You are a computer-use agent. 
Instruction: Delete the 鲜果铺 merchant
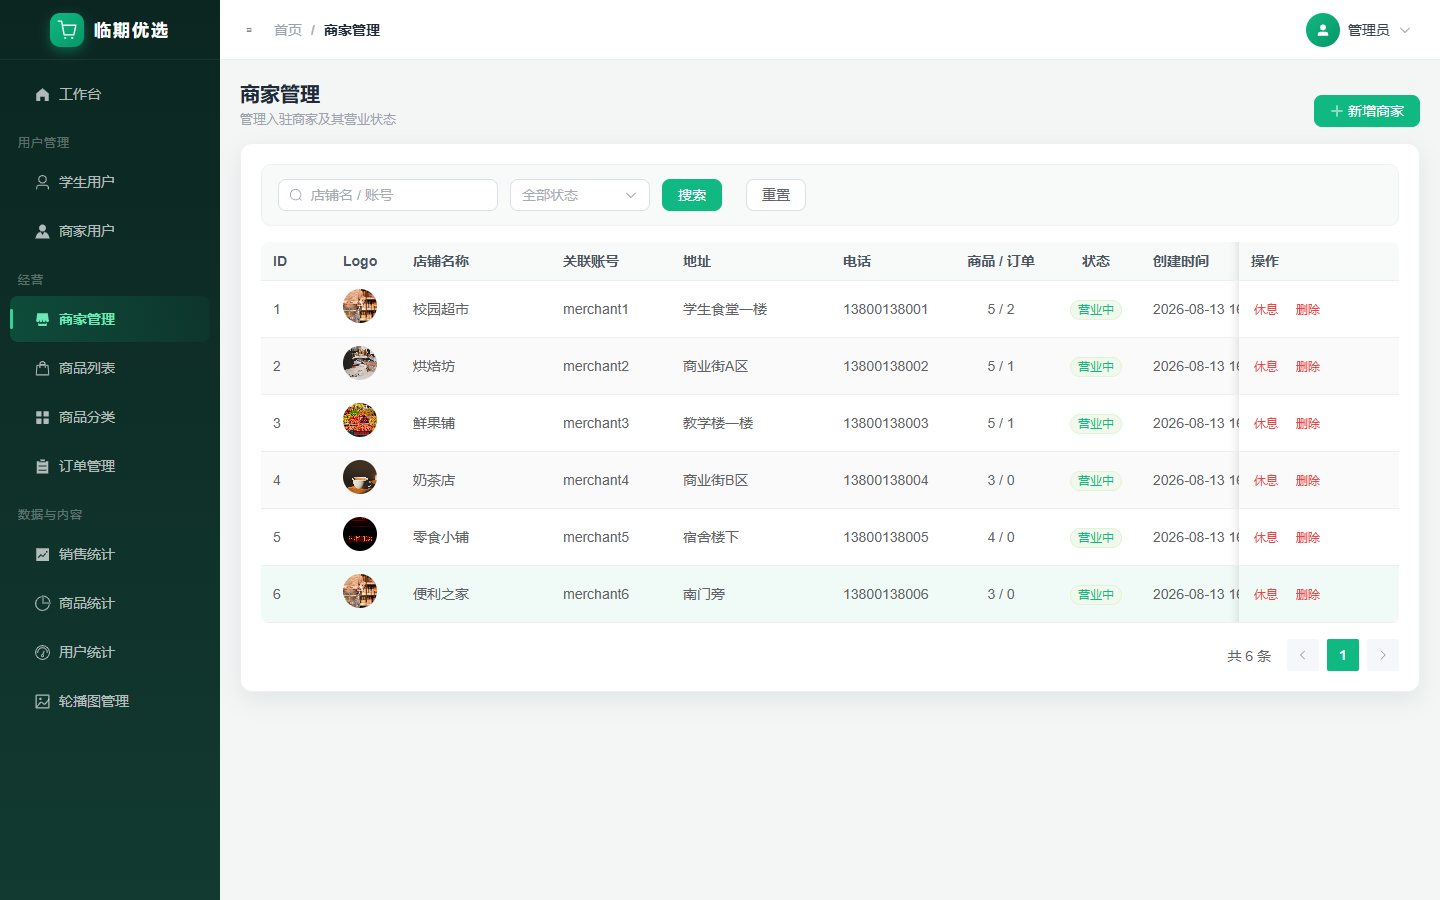[1308, 423]
